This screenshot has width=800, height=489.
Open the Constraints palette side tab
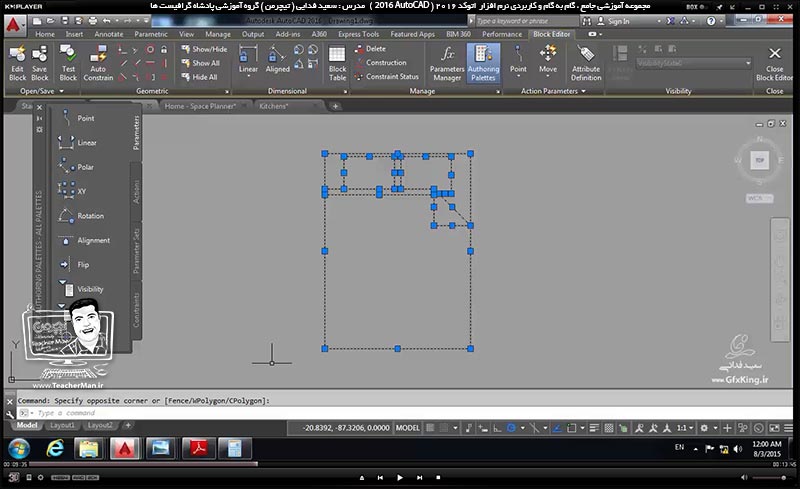(136, 310)
